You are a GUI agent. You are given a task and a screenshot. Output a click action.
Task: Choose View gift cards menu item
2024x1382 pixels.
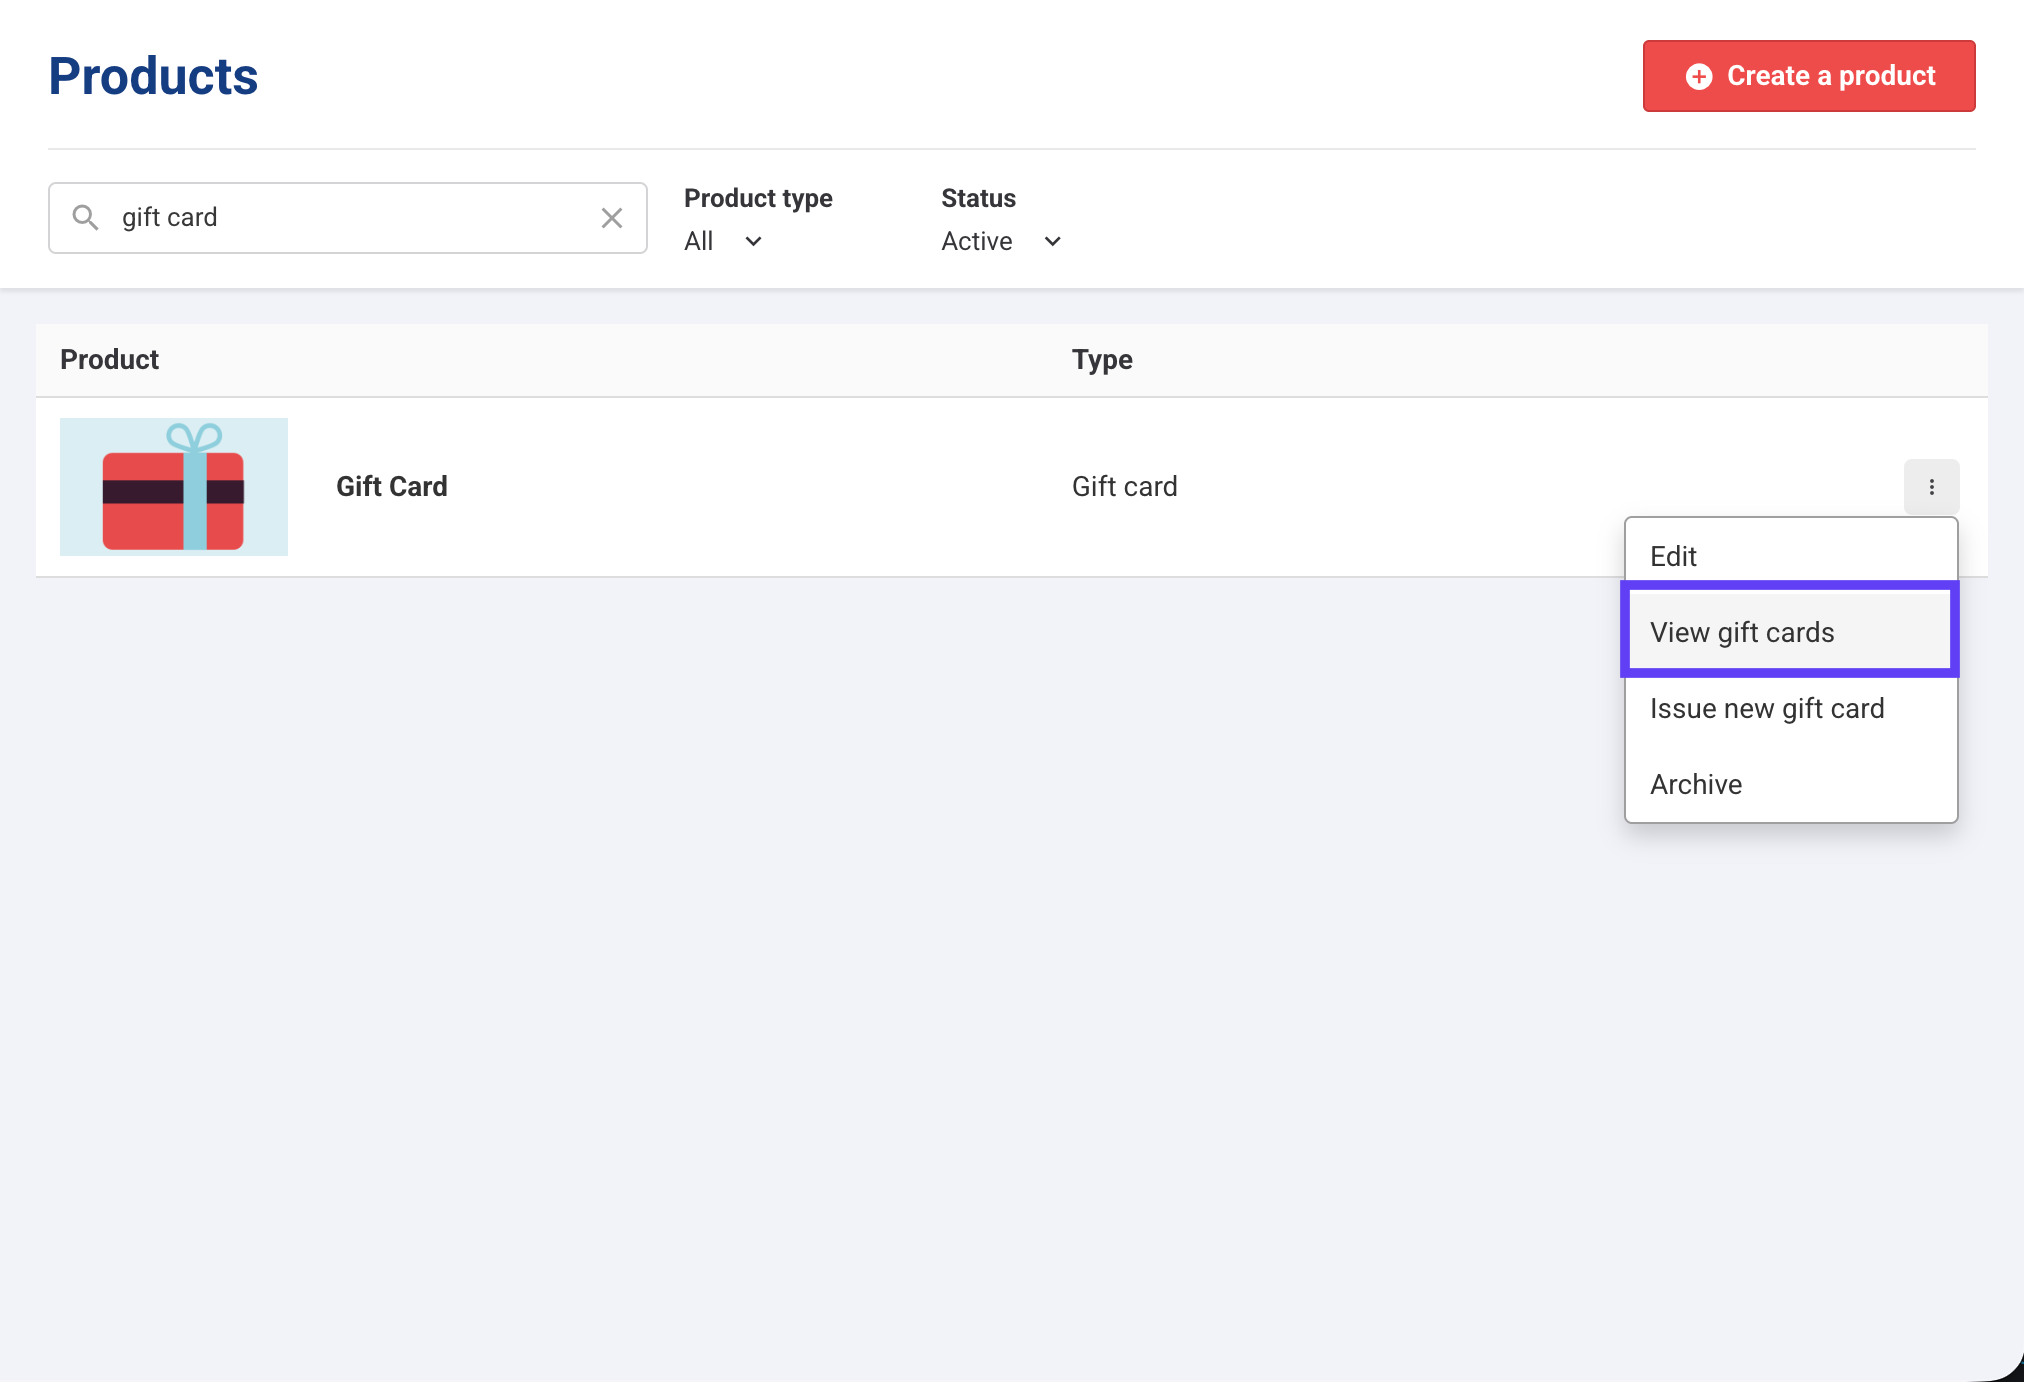[1741, 632]
